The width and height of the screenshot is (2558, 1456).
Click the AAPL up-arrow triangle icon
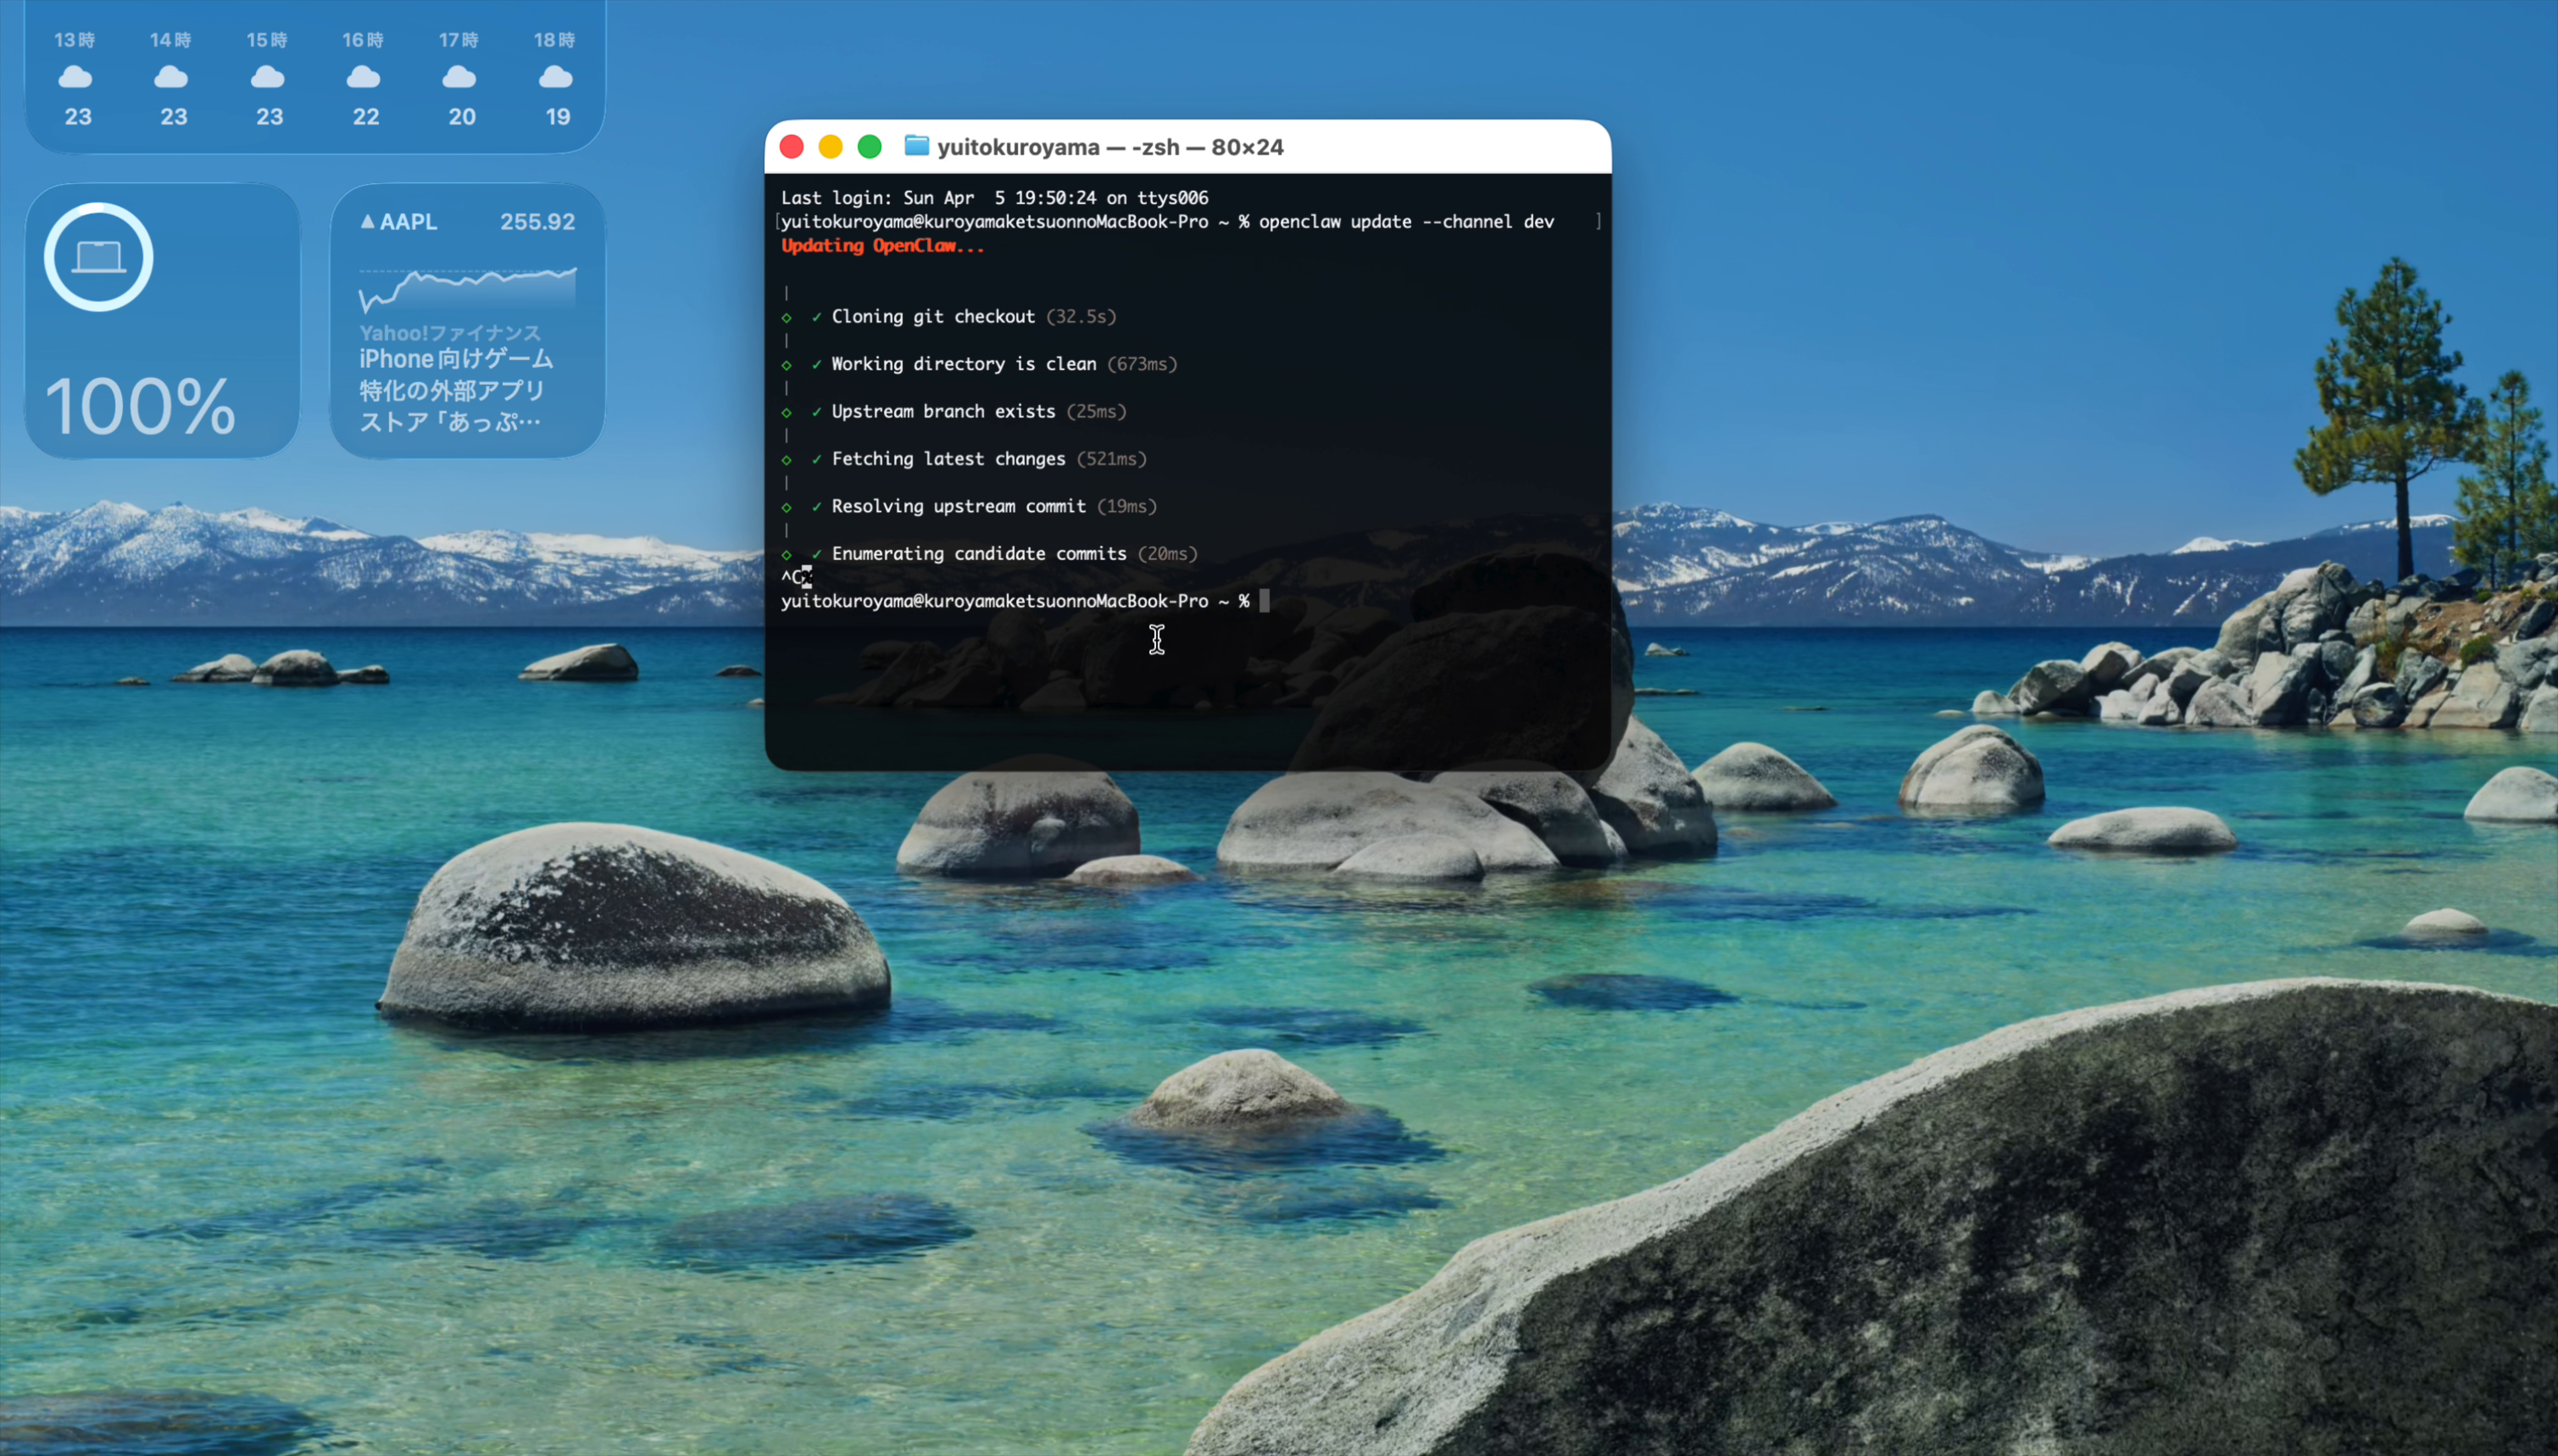coord(368,221)
